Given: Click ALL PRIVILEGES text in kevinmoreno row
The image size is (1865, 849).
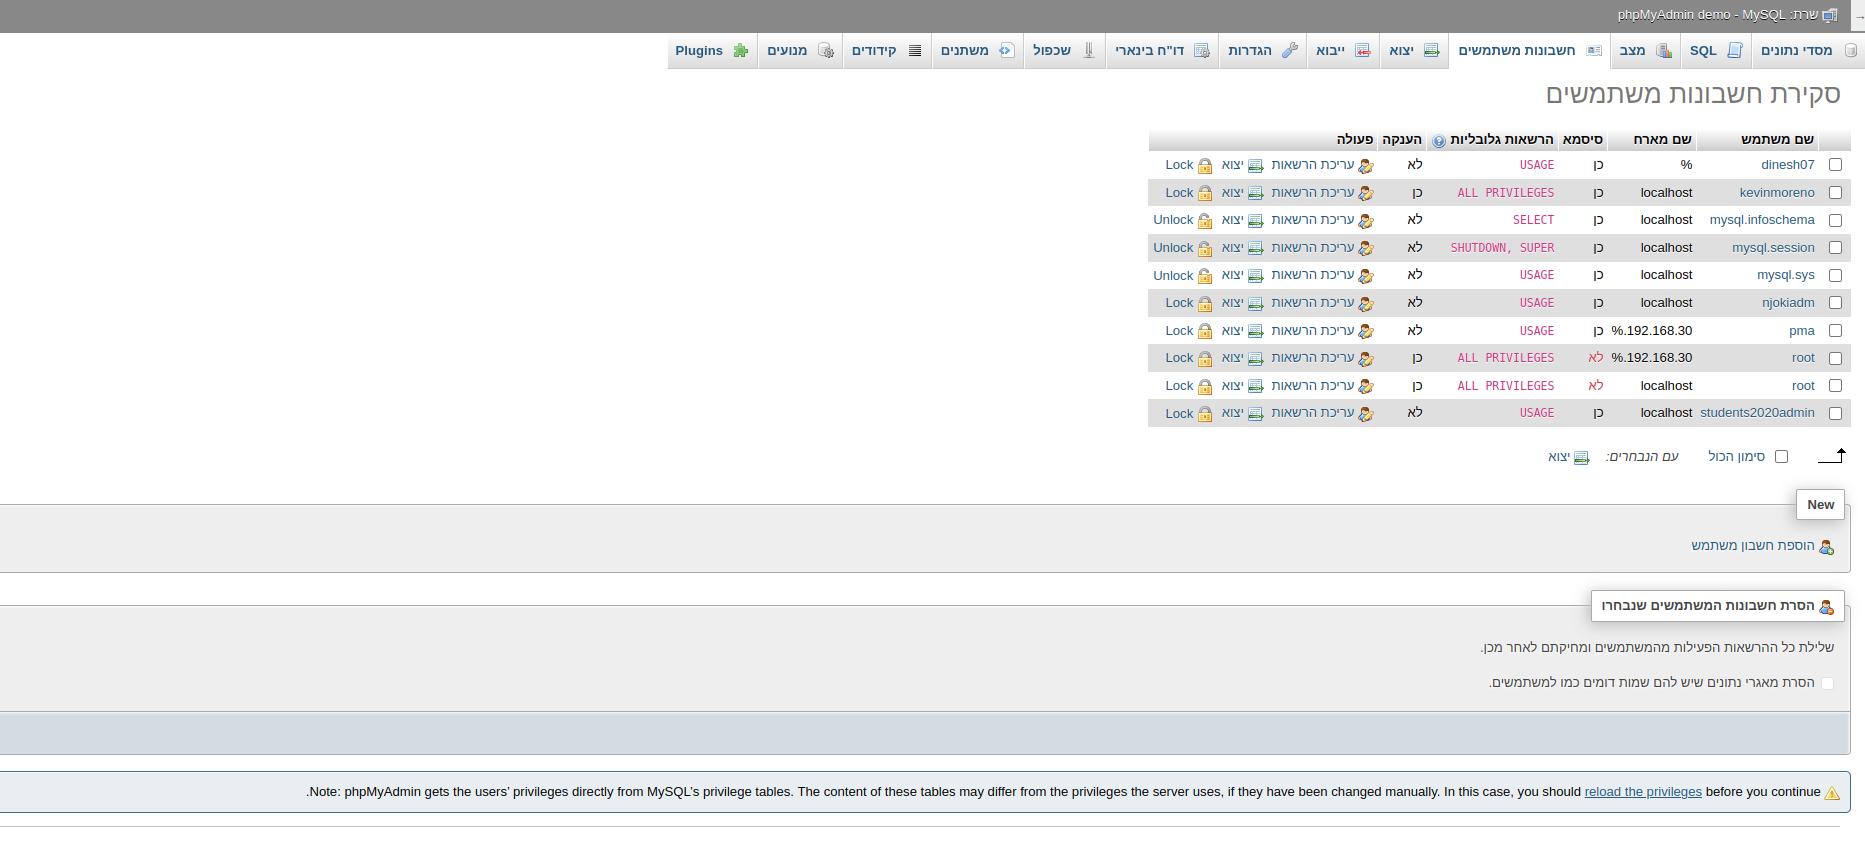Looking at the screenshot, I should pos(1506,193).
